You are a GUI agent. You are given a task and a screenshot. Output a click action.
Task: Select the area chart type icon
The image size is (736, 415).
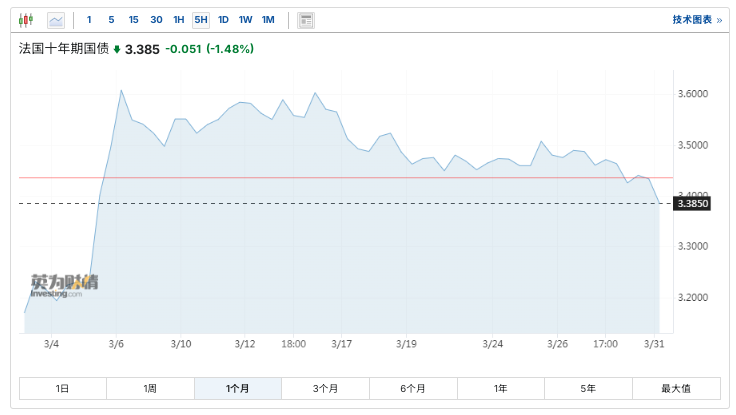pos(56,20)
